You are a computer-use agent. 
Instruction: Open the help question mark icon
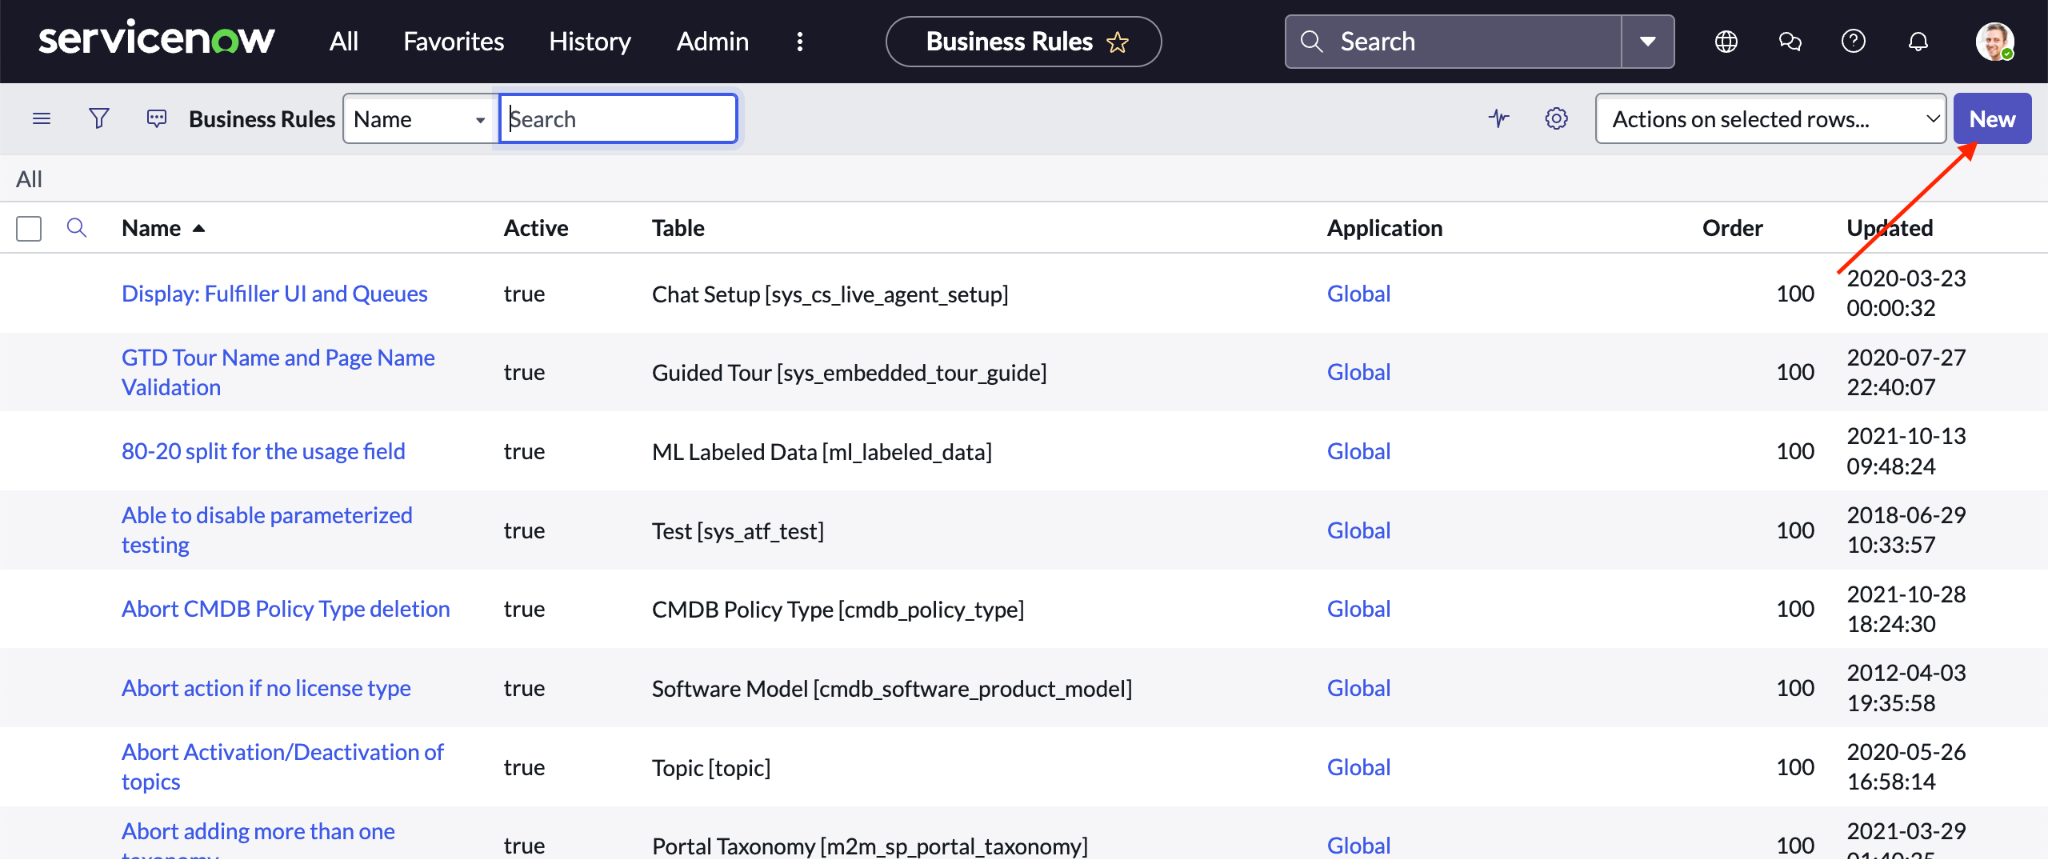tap(1853, 42)
